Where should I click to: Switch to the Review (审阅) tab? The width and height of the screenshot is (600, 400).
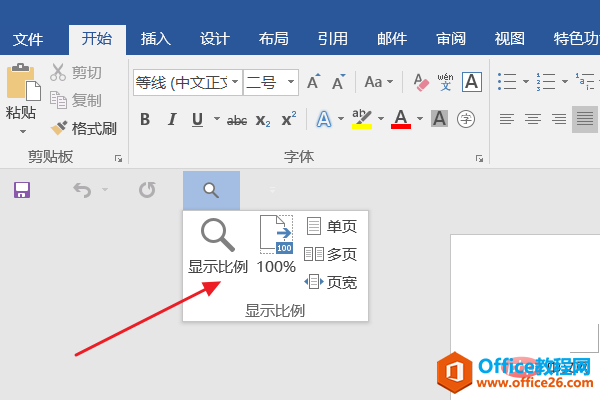click(x=451, y=39)
